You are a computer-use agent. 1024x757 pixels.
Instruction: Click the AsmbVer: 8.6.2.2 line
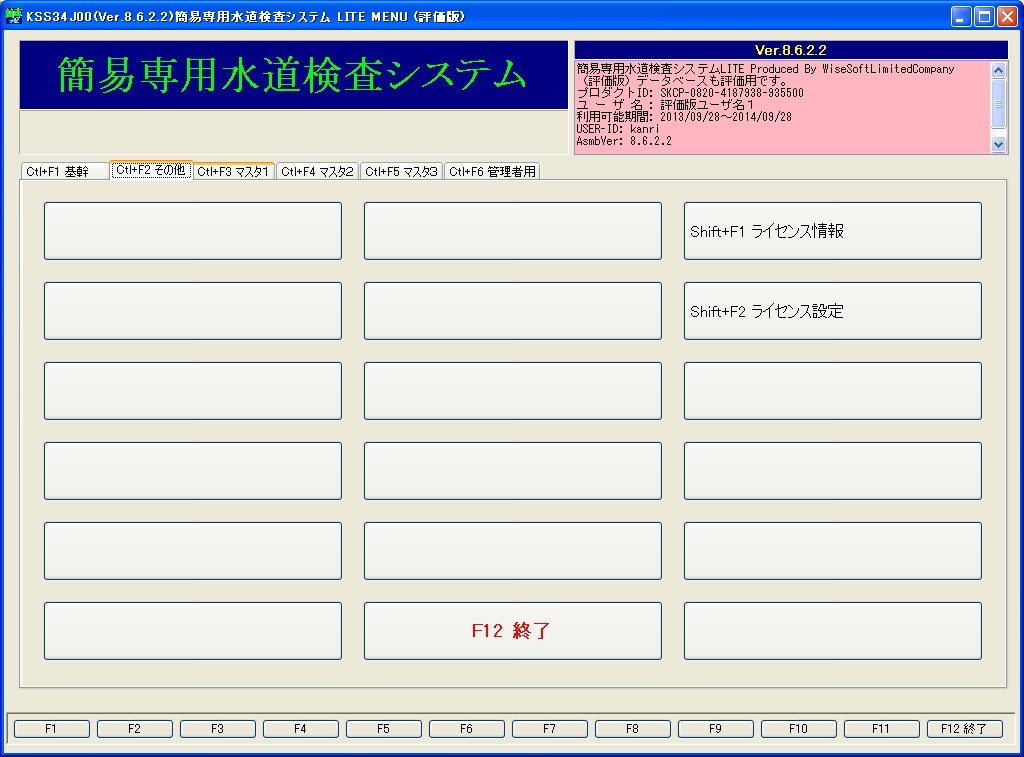tap(624, 140)
